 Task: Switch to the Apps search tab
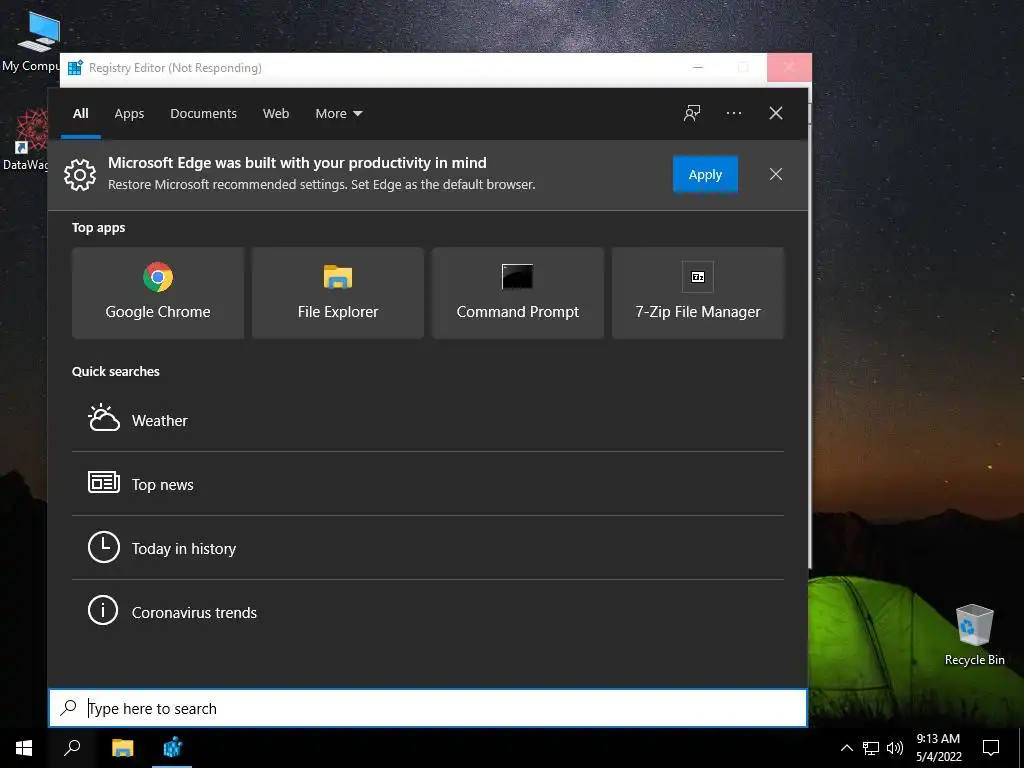[x=129, y=114]
